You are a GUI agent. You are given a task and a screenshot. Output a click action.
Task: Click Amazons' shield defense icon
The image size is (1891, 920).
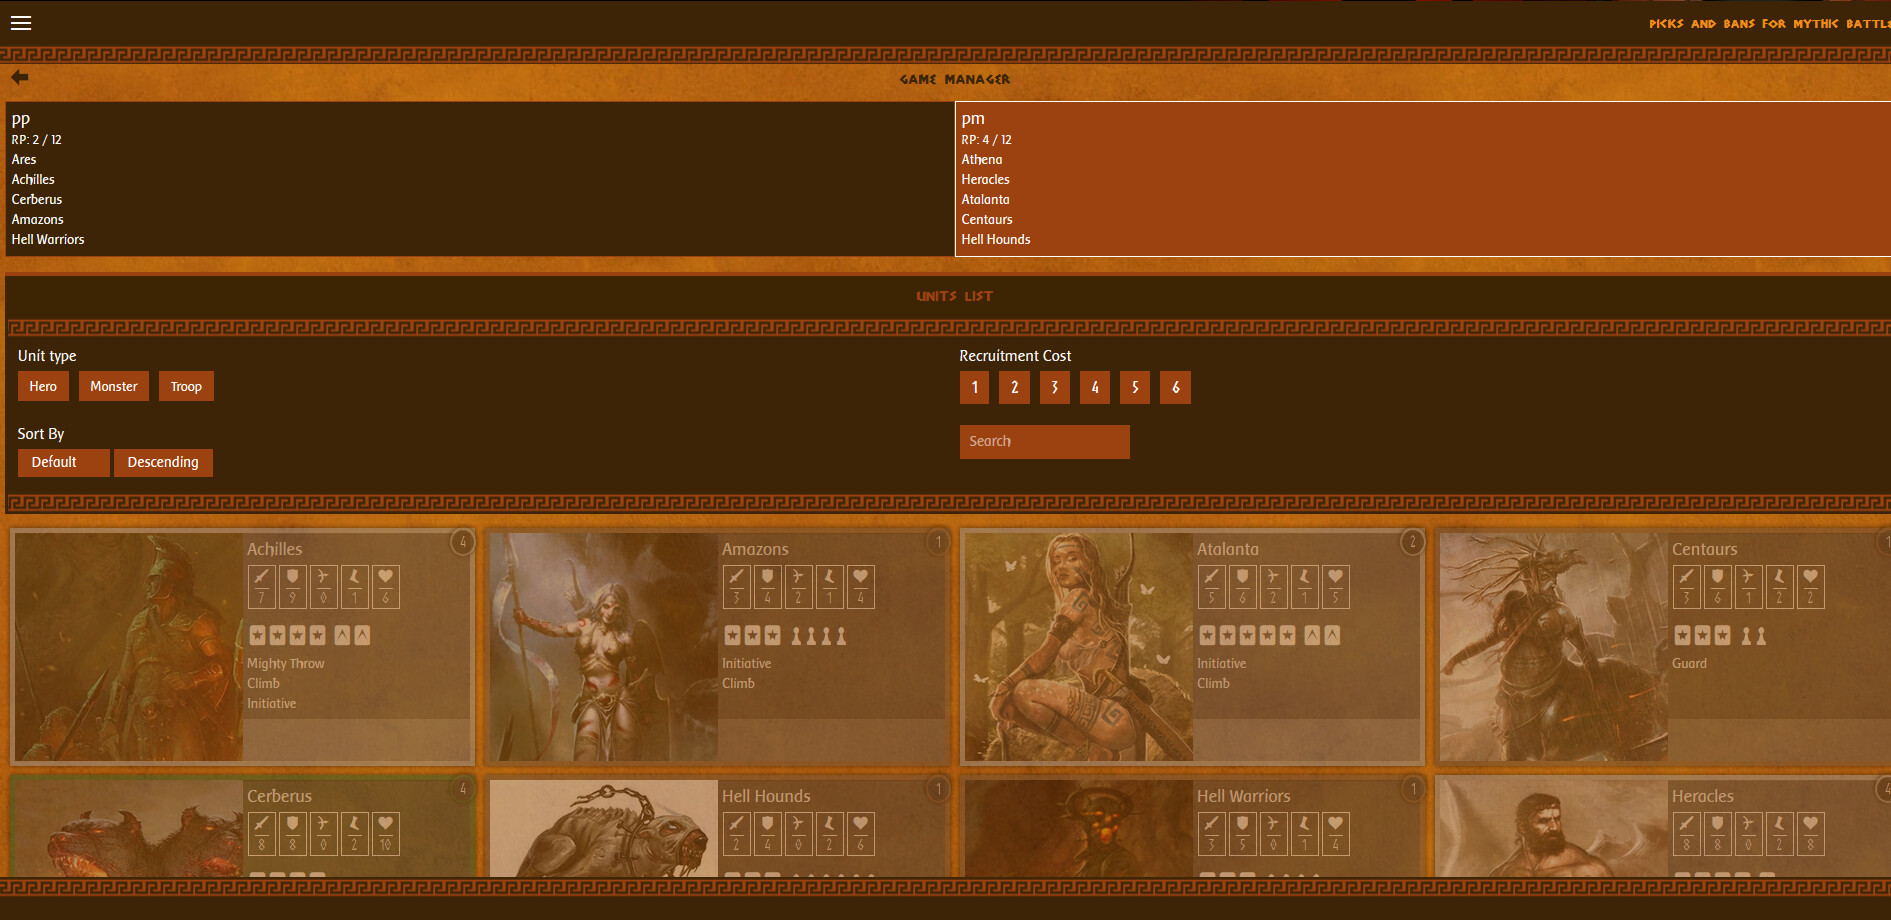click(767, 587)
